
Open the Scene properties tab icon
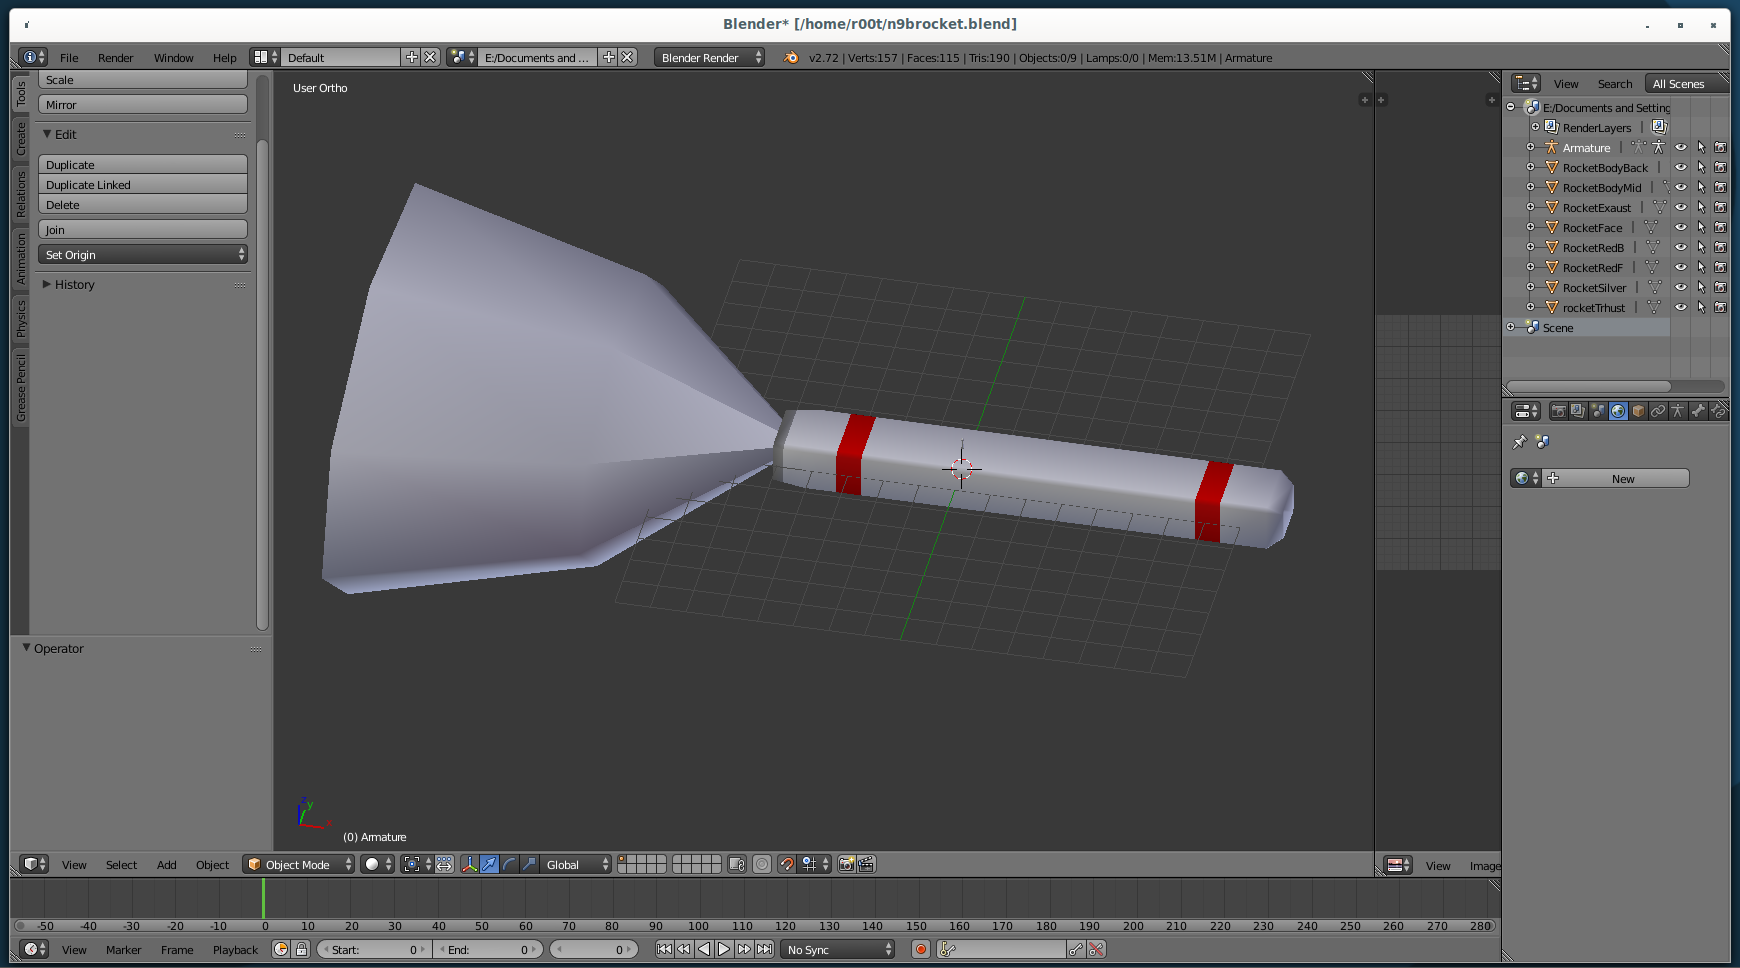pyautogui.click(x=1598, y=411)
